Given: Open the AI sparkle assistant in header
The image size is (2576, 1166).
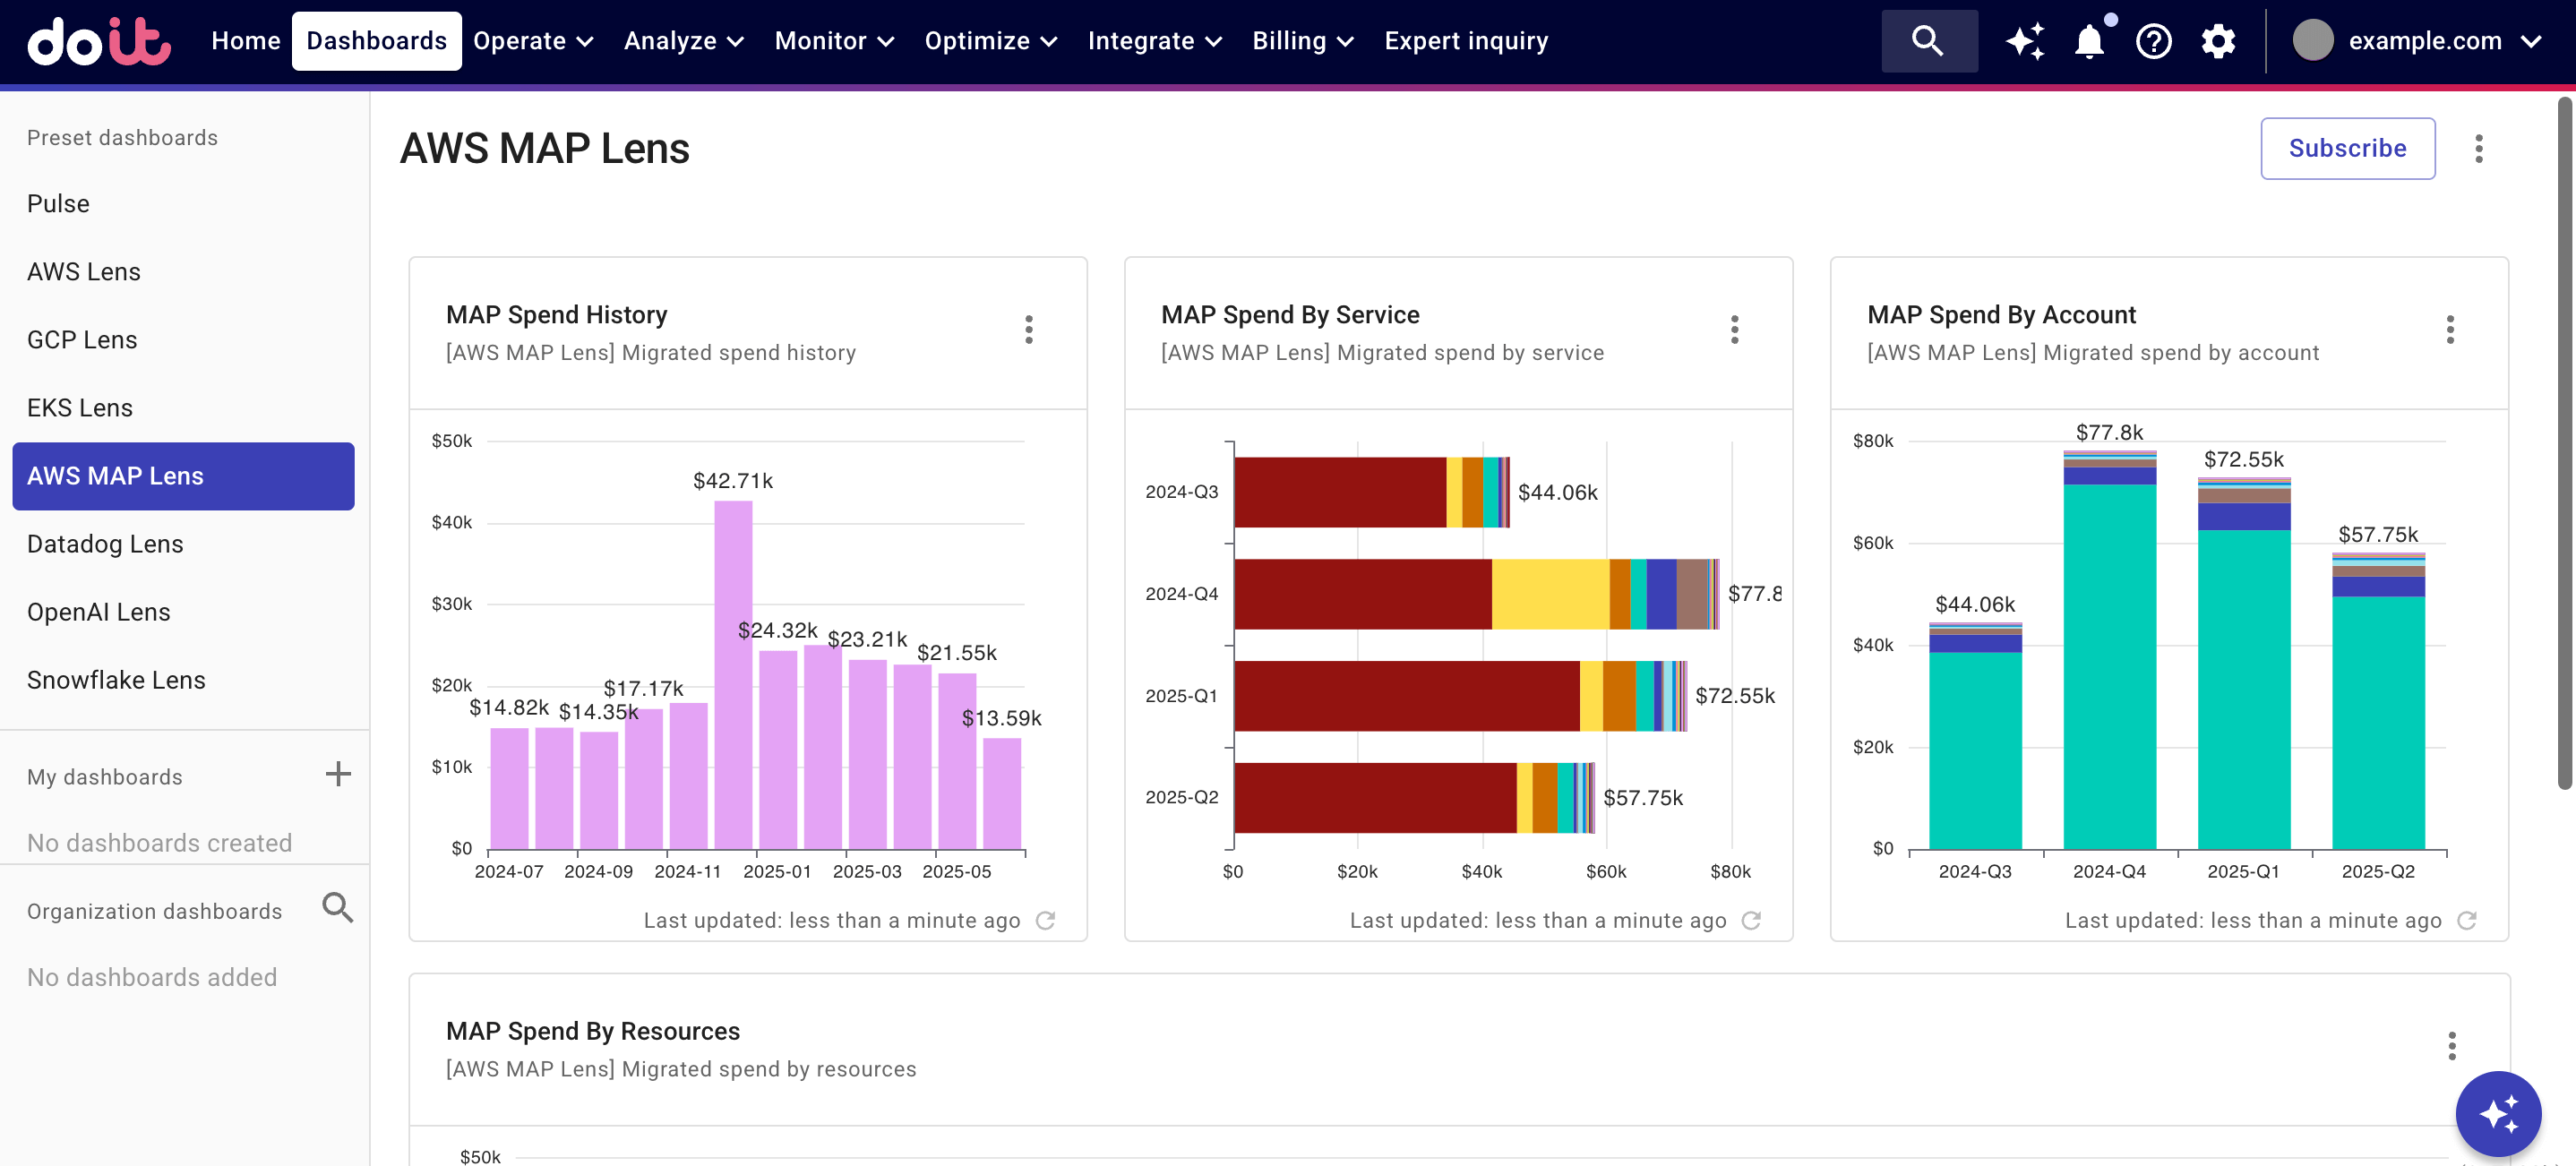Looking at the screenshot, I should [x=2026, y=41].
